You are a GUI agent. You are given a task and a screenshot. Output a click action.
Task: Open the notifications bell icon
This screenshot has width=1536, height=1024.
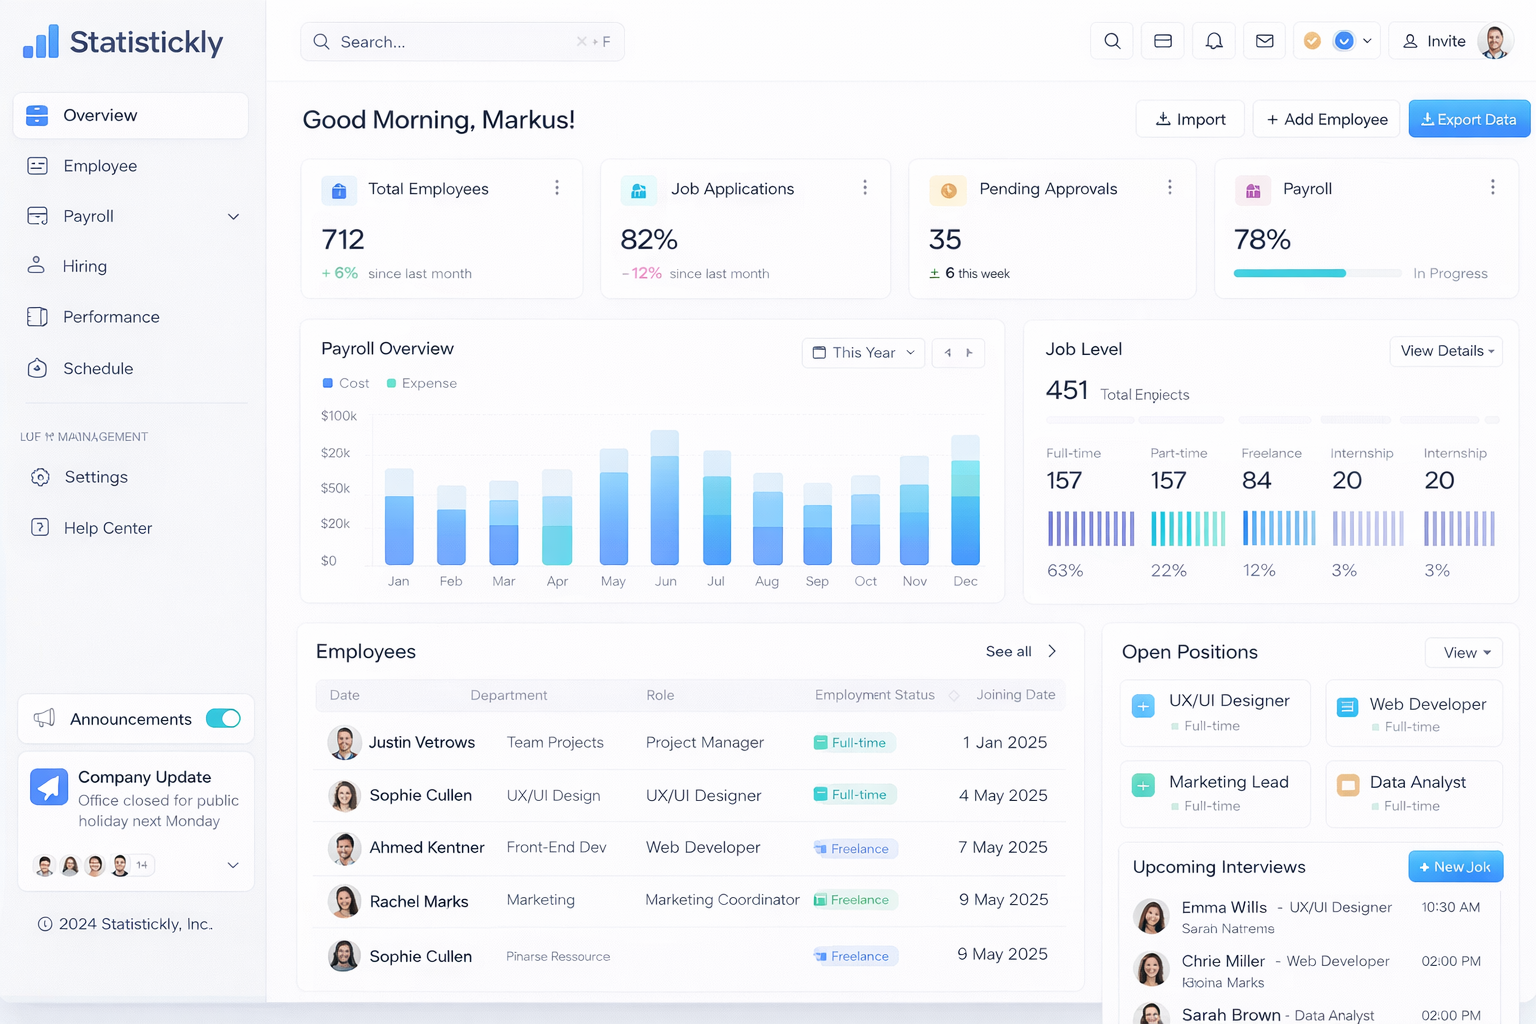coord(1213,41)
